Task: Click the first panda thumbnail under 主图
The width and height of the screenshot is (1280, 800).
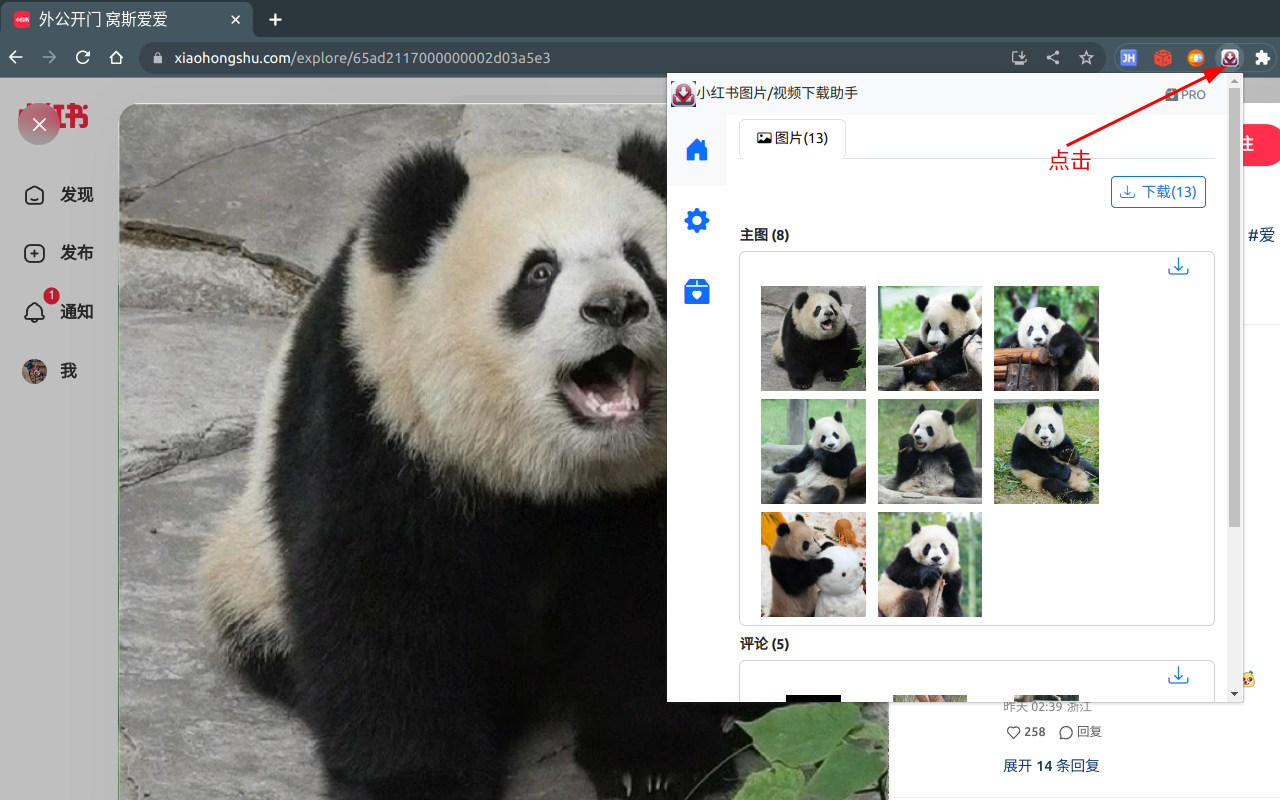Action: click(813, 338)
